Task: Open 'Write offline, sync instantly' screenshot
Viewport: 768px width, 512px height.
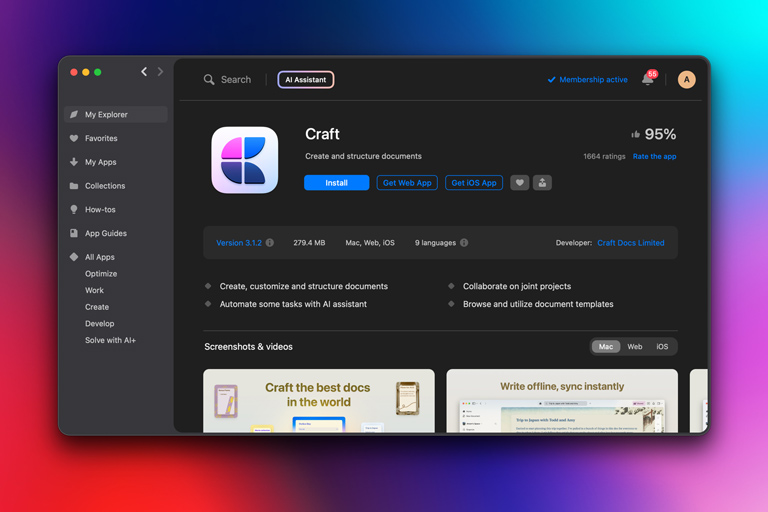Action: 562,401
